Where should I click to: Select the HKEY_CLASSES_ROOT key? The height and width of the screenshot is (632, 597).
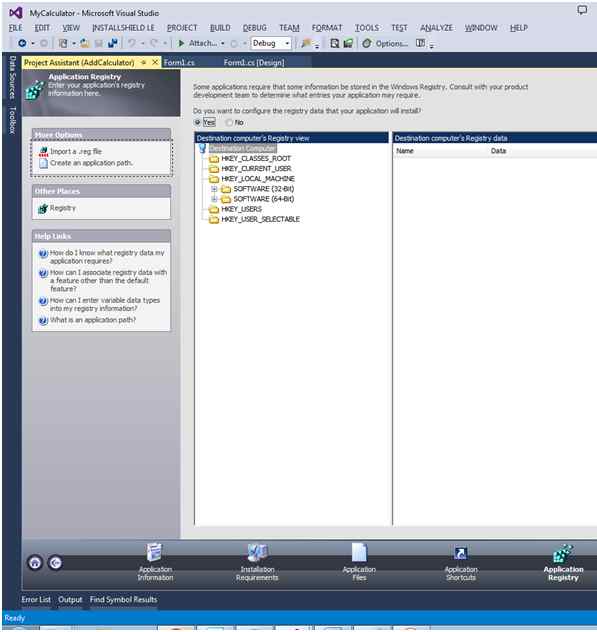tap(256, 158)
